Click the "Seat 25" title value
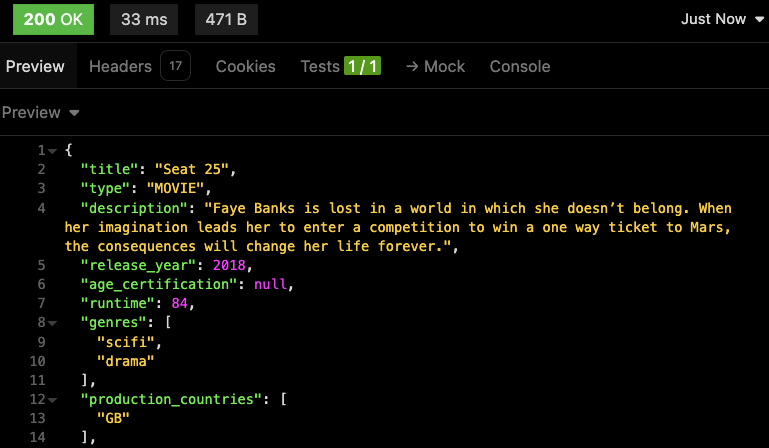The width and height of the screenshot is (769, 448). click(192, 169)
